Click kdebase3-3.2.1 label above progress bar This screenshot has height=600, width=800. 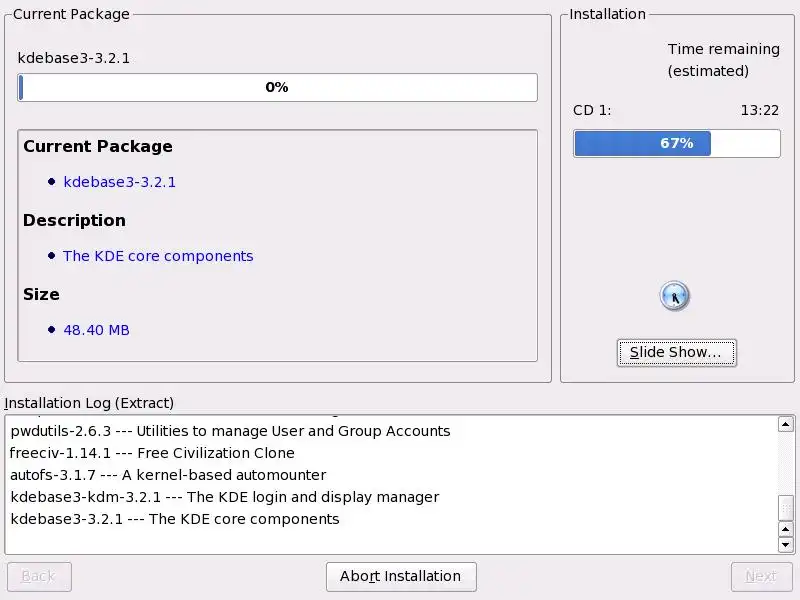73,58
